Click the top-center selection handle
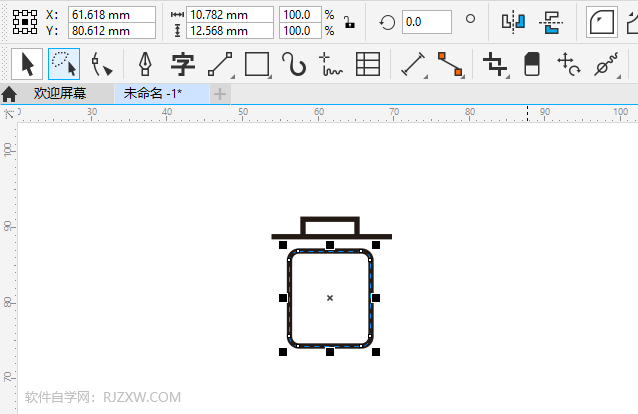 point(330,245)
